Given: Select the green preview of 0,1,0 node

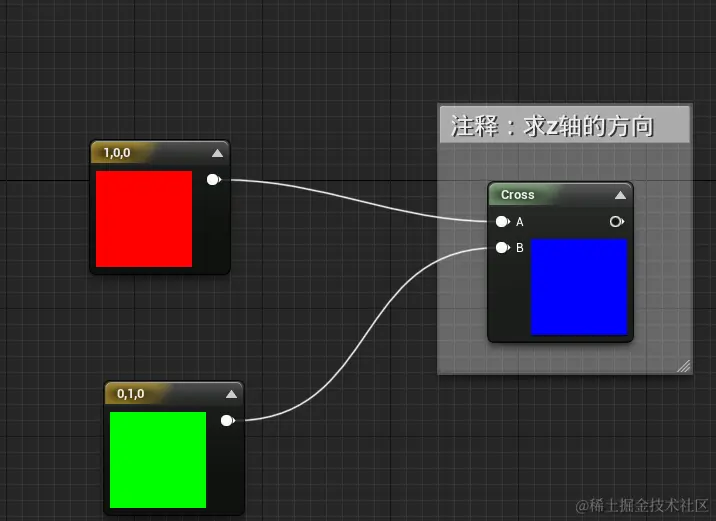Looking at the screenshot, I should point(158,460).
